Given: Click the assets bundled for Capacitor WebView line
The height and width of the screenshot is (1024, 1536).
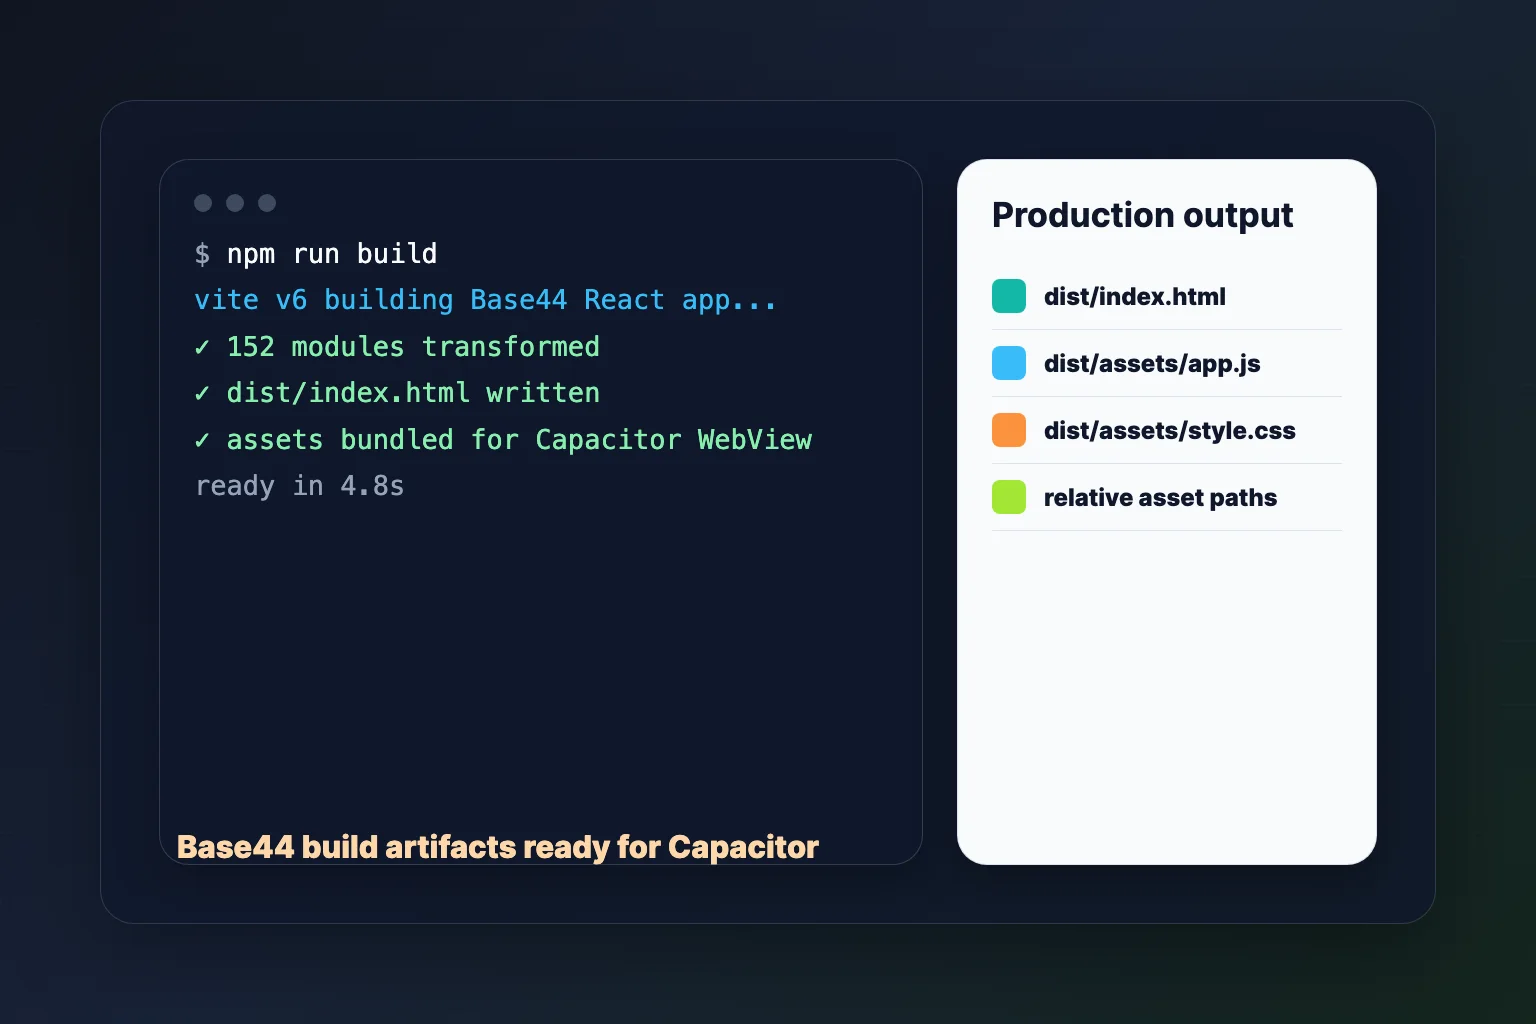Looking at the screenshot, I should pos(503,440).
